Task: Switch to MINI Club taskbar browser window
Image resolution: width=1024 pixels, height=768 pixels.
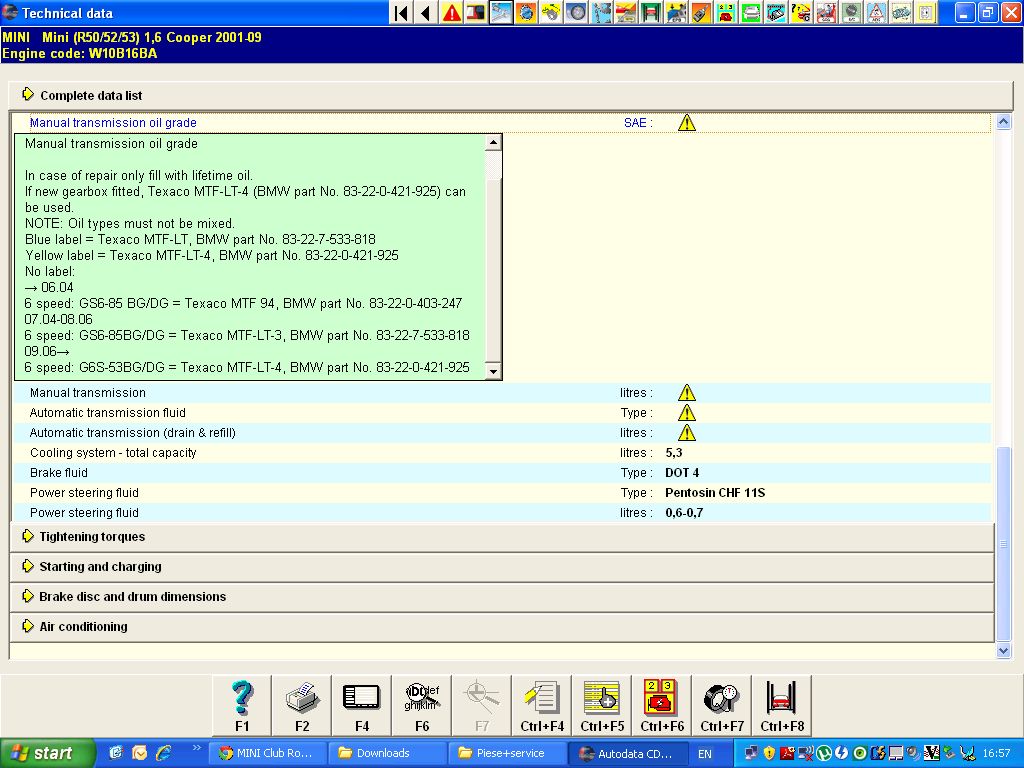Action: 267,753
